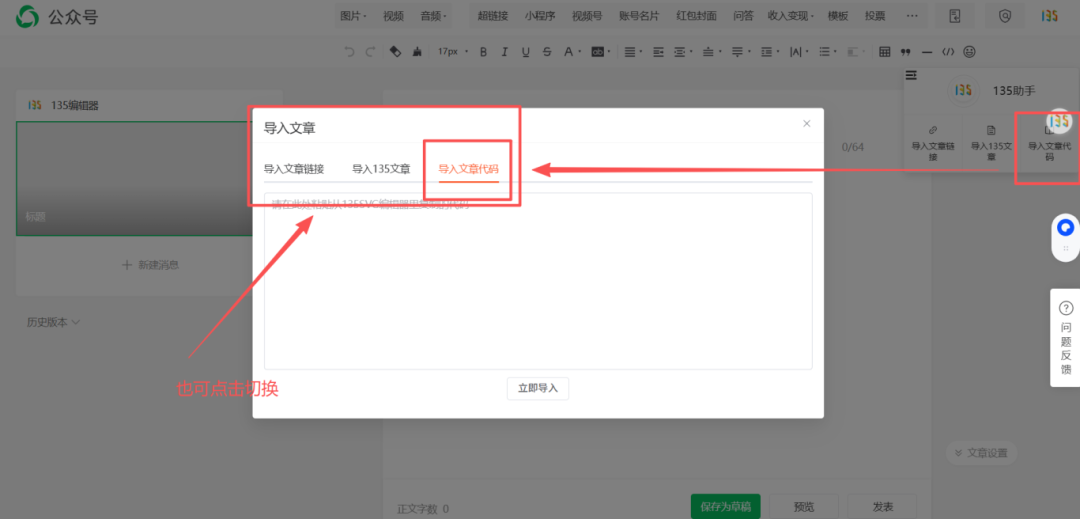Toggle italic formatting
This screenshot has width=1080, height=519.
coord(504,52)
